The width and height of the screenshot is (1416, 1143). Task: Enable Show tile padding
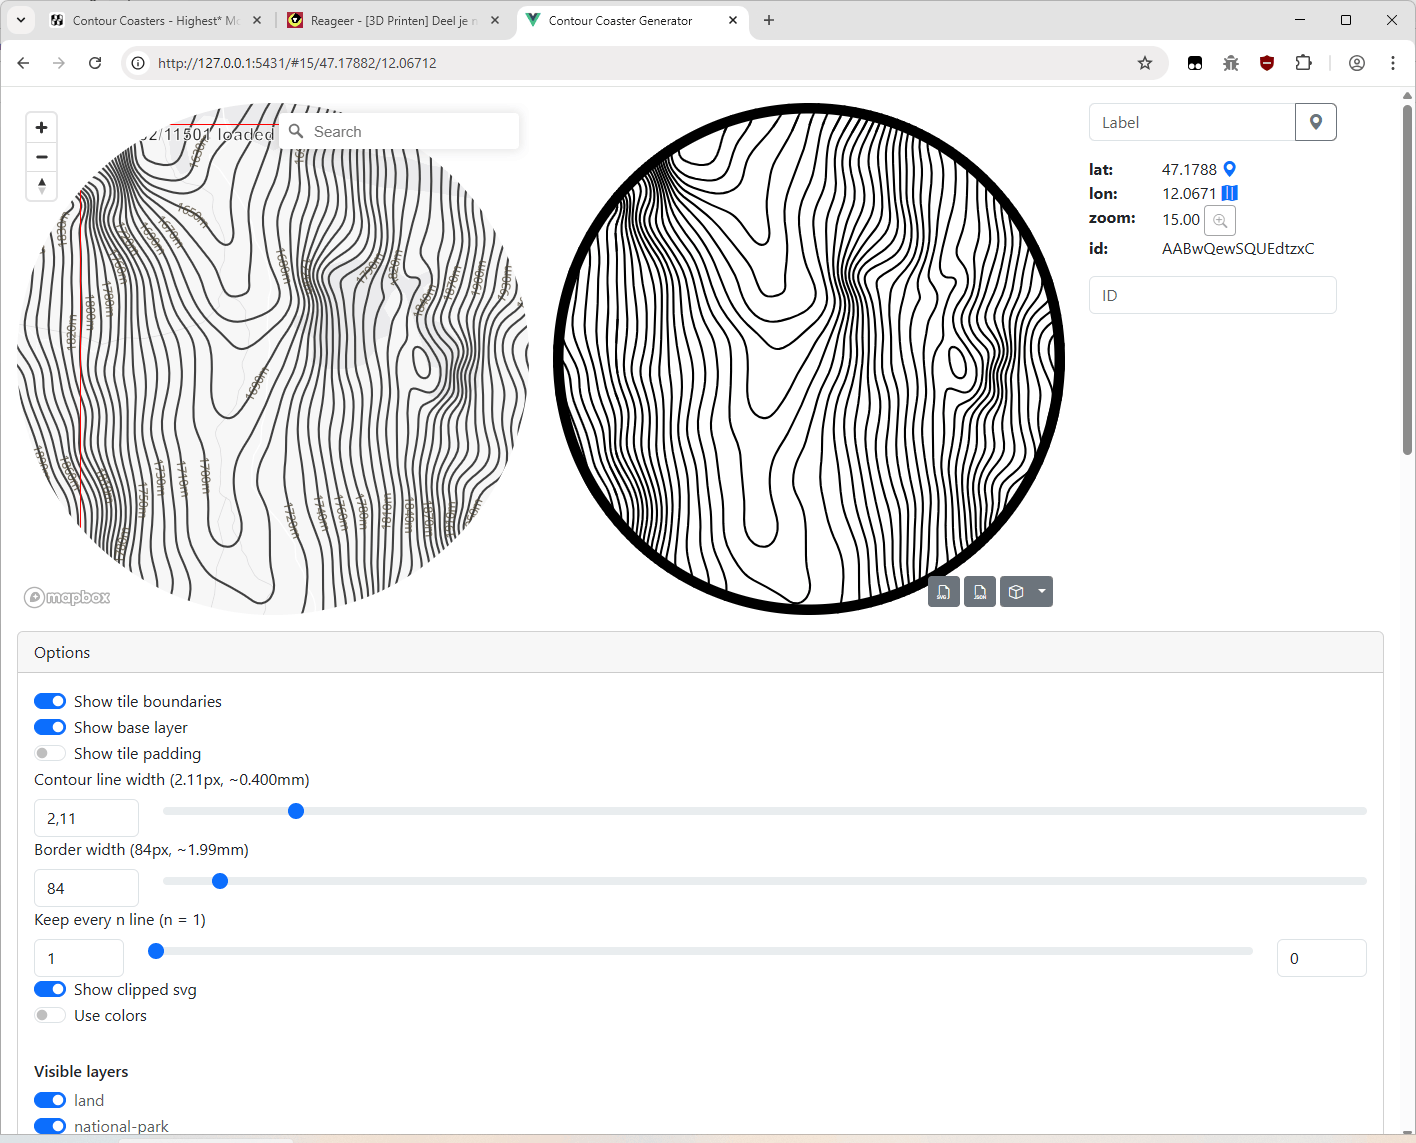49,752
